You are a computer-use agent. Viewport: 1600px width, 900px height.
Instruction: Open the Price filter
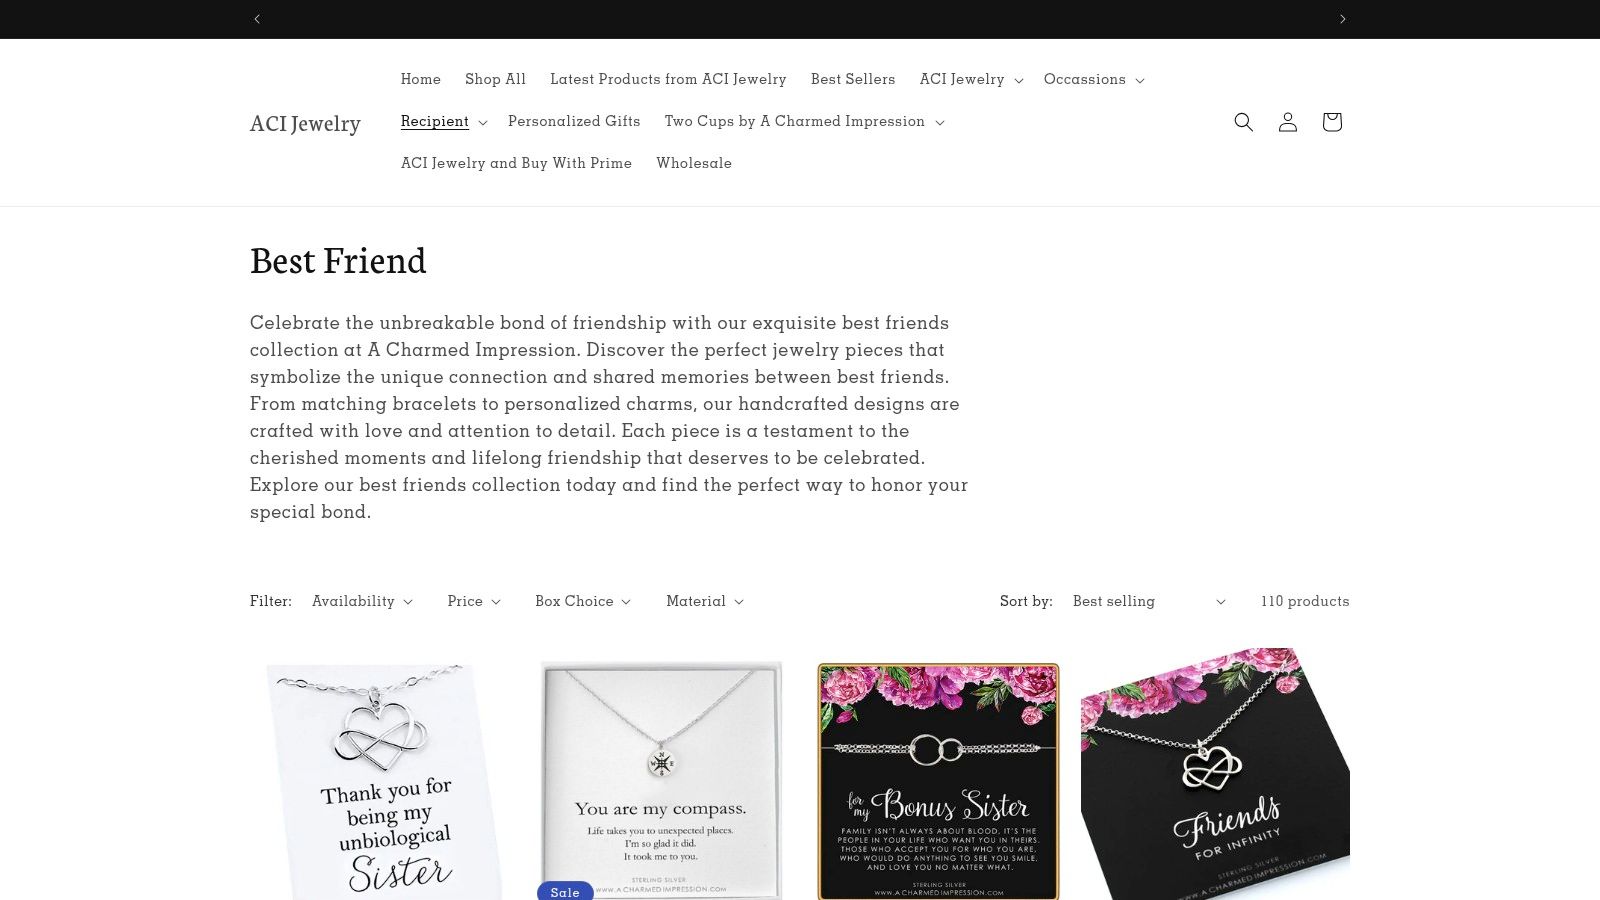tap(474, 601)
